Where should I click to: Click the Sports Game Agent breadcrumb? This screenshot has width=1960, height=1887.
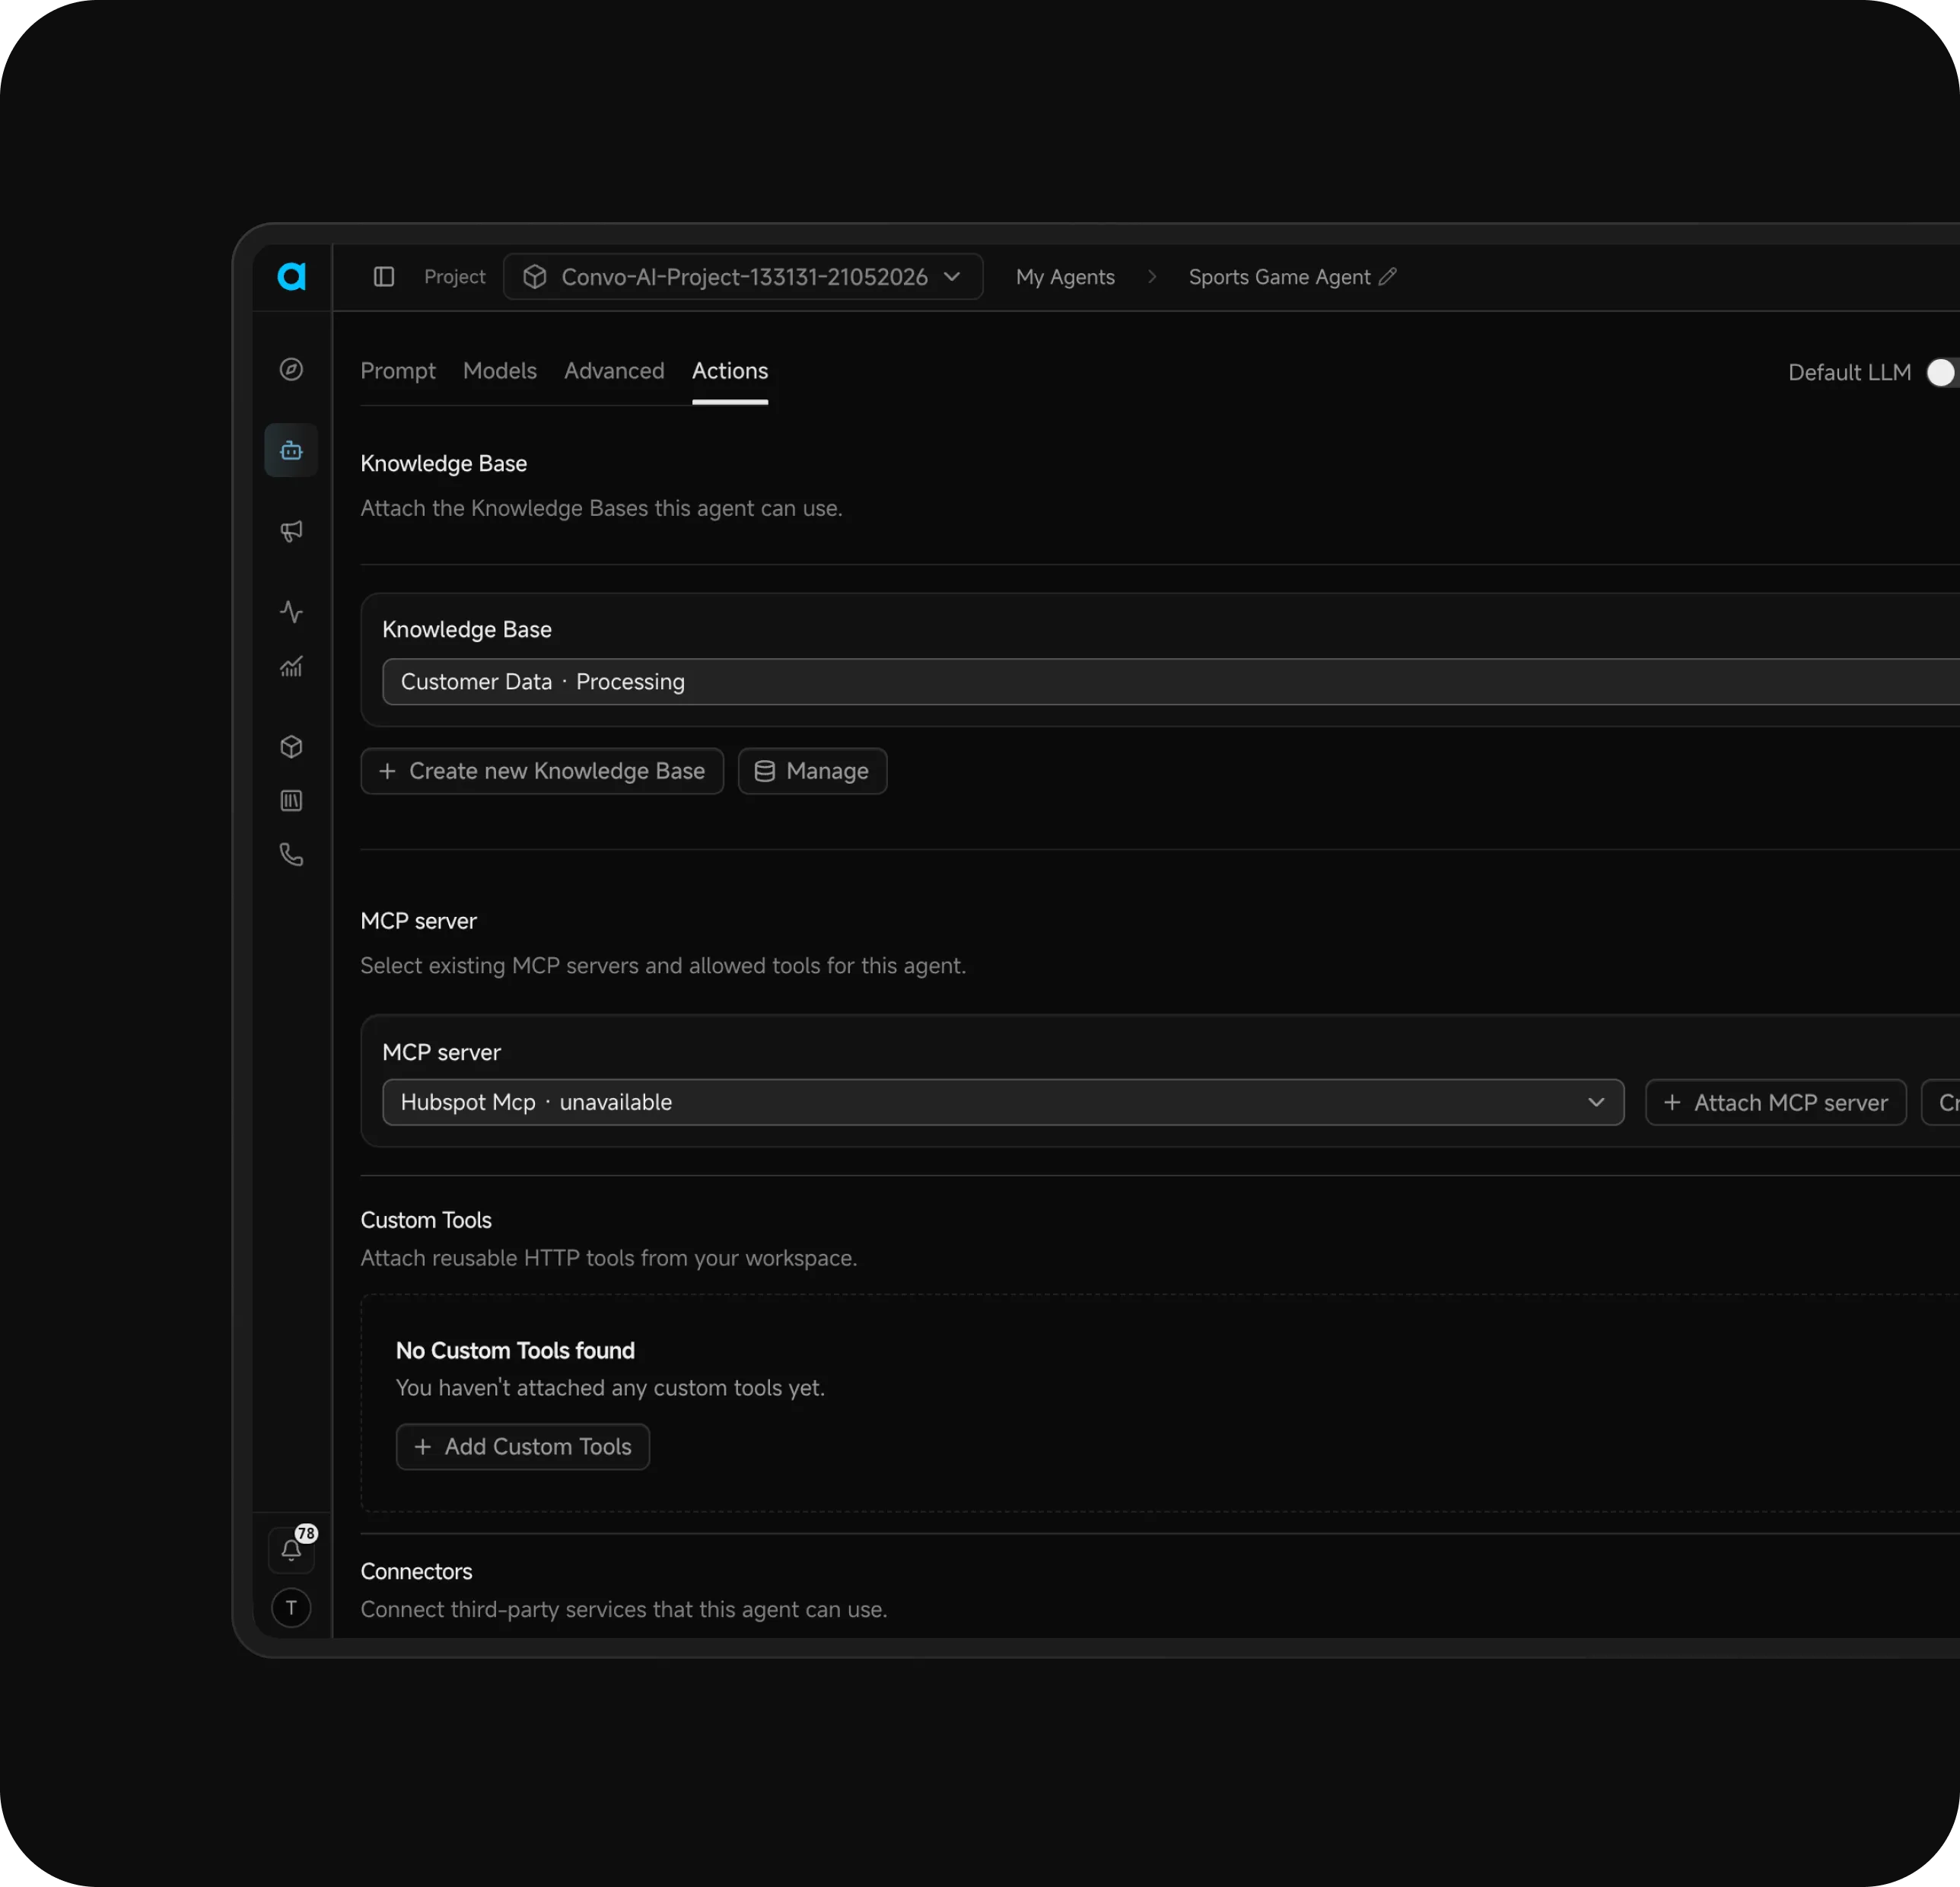click(1279, 277)
